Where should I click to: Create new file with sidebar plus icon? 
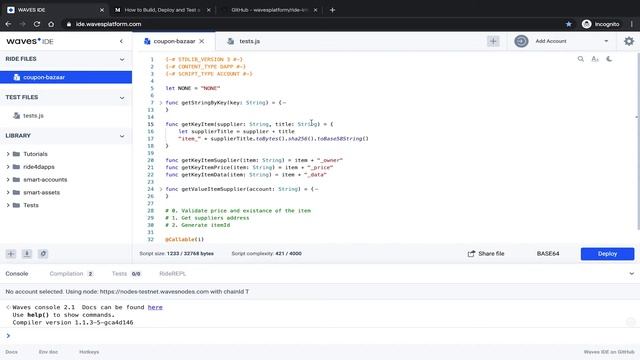click(11, 254)
